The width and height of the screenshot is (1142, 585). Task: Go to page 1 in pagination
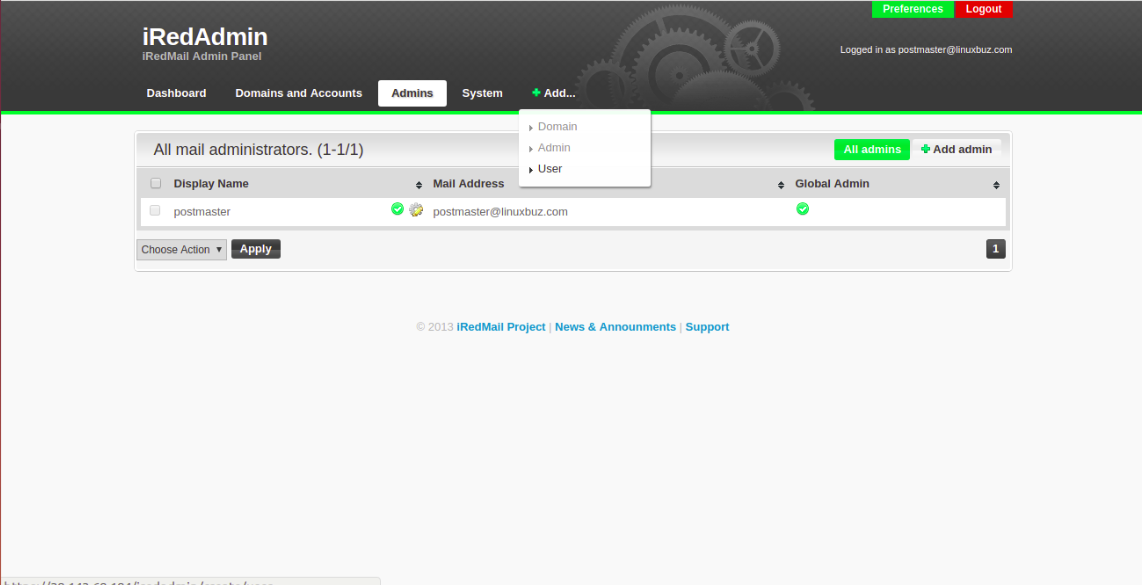[x=996, y=249]
